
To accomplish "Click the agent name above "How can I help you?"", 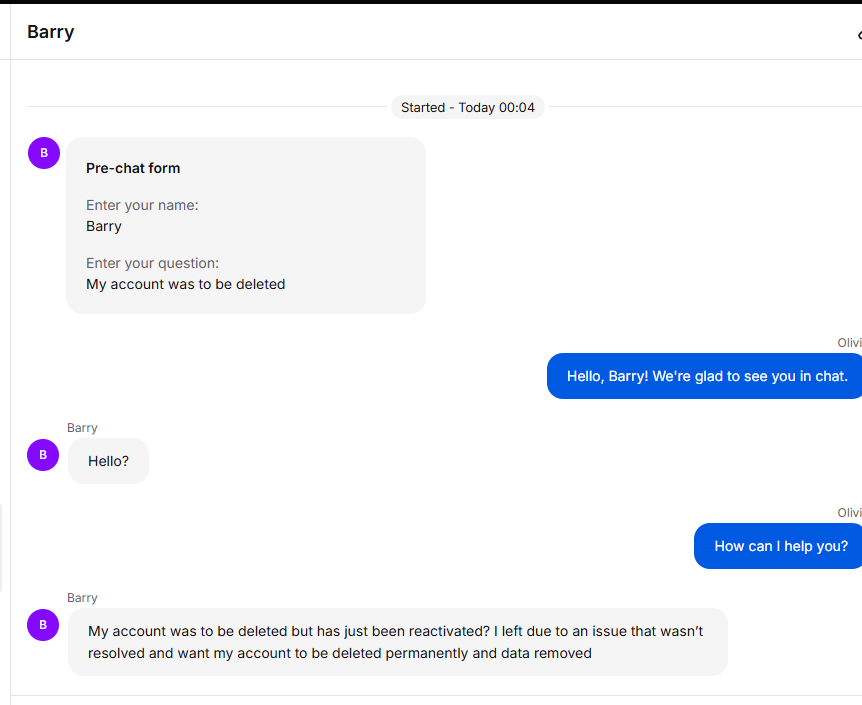I will [849, 513].
